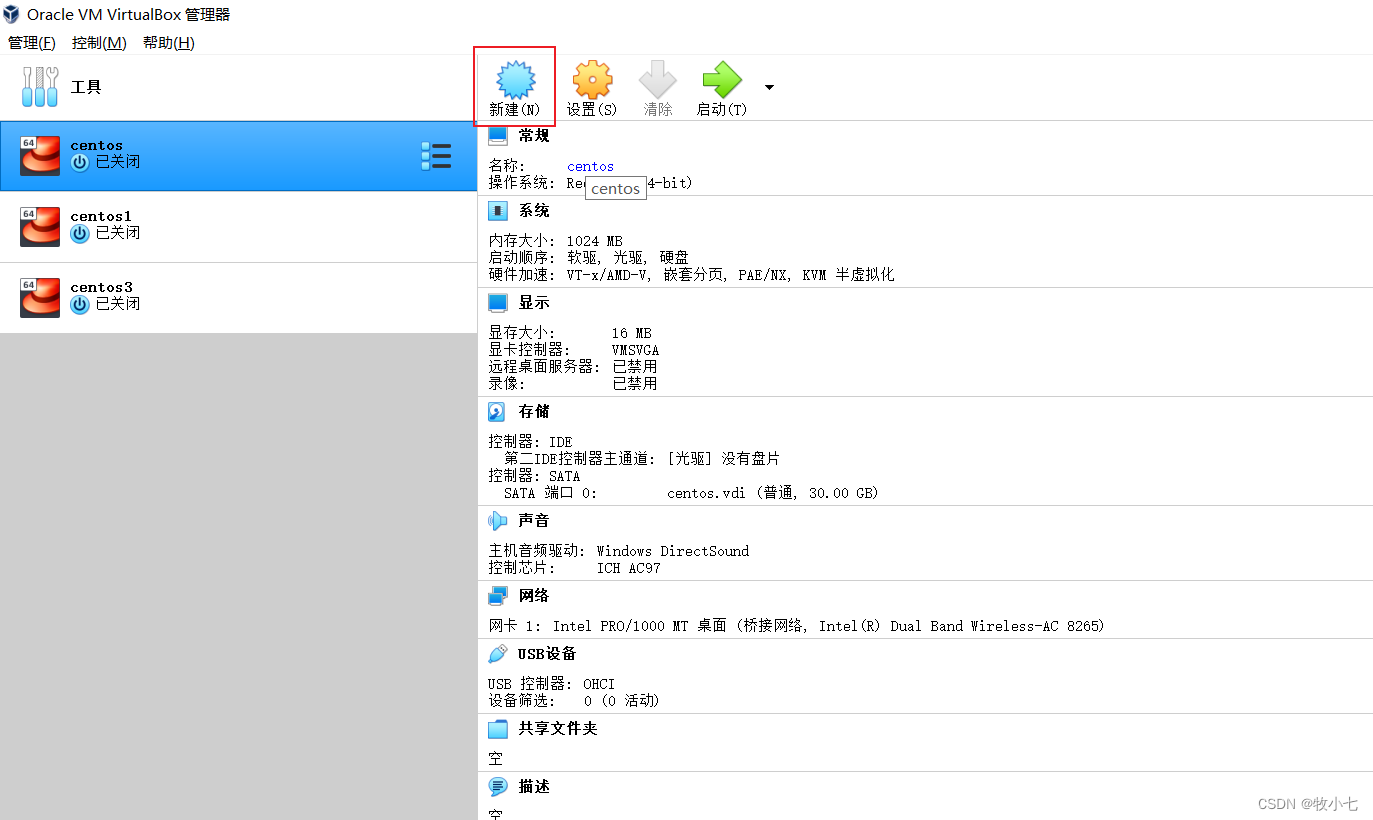Screen dimensions: 1373x820
Task: Click centos.vdi (普通, 30.00 GB) entry
Action: (x=772, y=493)
